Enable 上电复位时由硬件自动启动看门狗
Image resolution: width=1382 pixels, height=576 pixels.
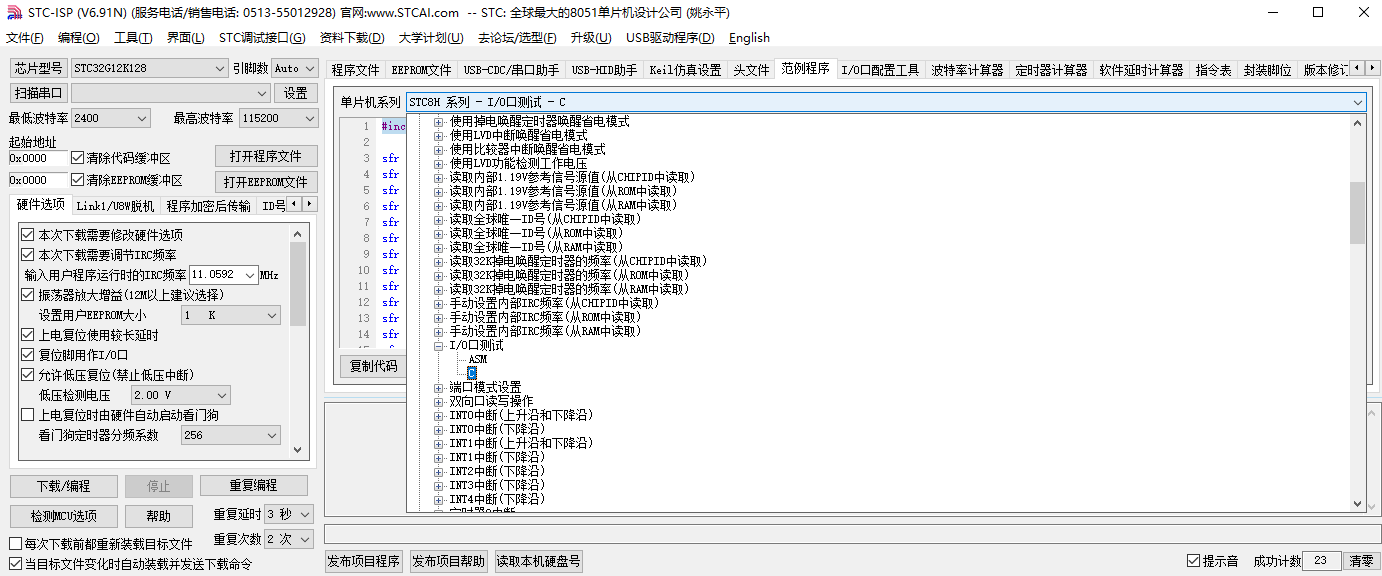[28, 415]
